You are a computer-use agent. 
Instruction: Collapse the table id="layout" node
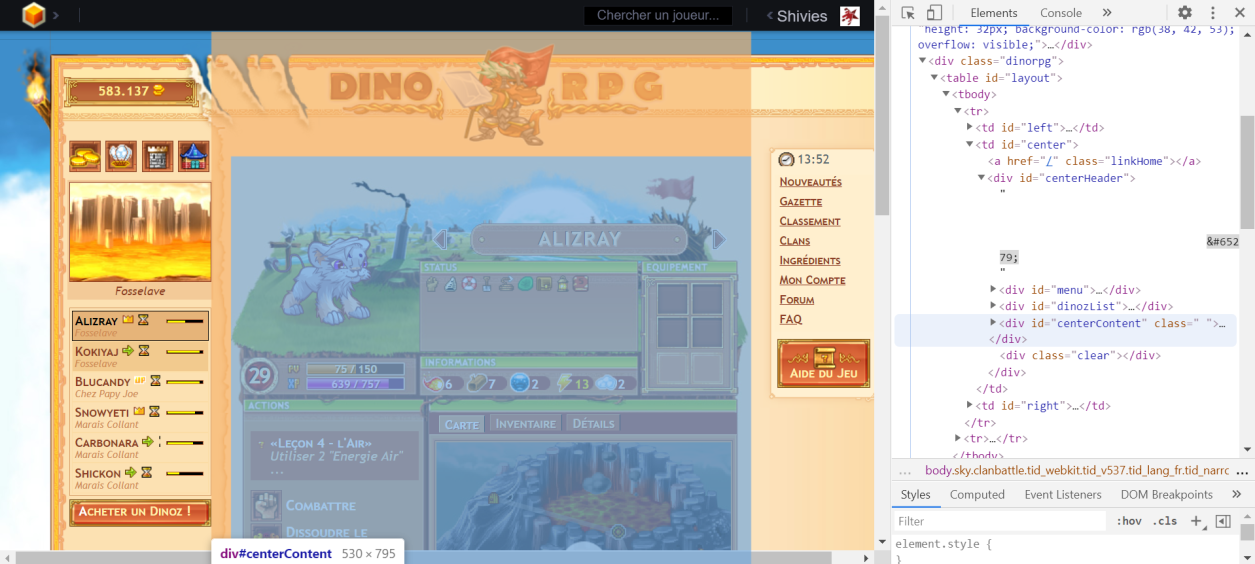935,78
